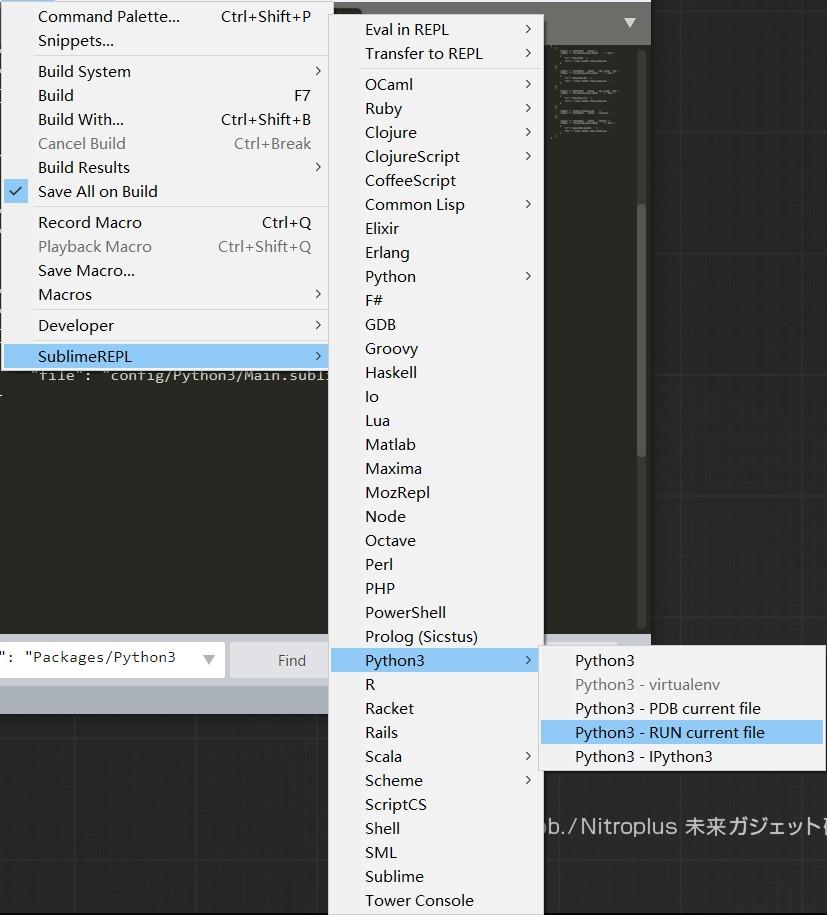Open the Scala REPL submenu

382,756
